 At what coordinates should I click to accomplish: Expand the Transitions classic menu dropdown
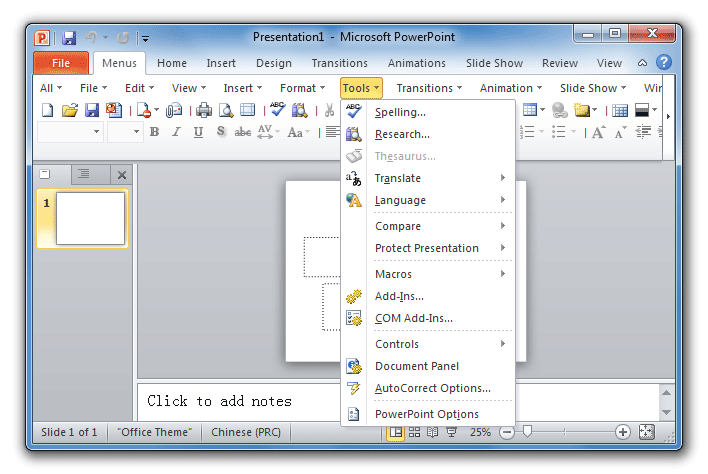pos(429,88)
